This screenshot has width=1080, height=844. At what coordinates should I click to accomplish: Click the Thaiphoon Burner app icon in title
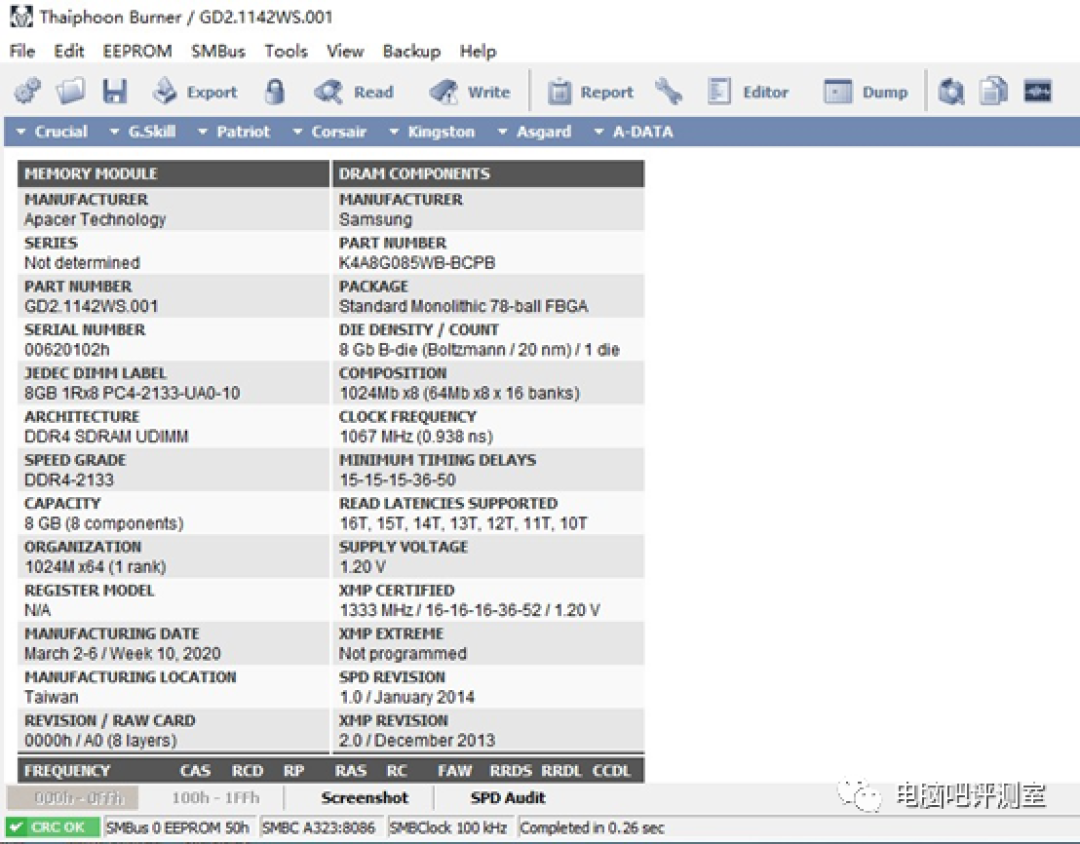coord(21,16)
